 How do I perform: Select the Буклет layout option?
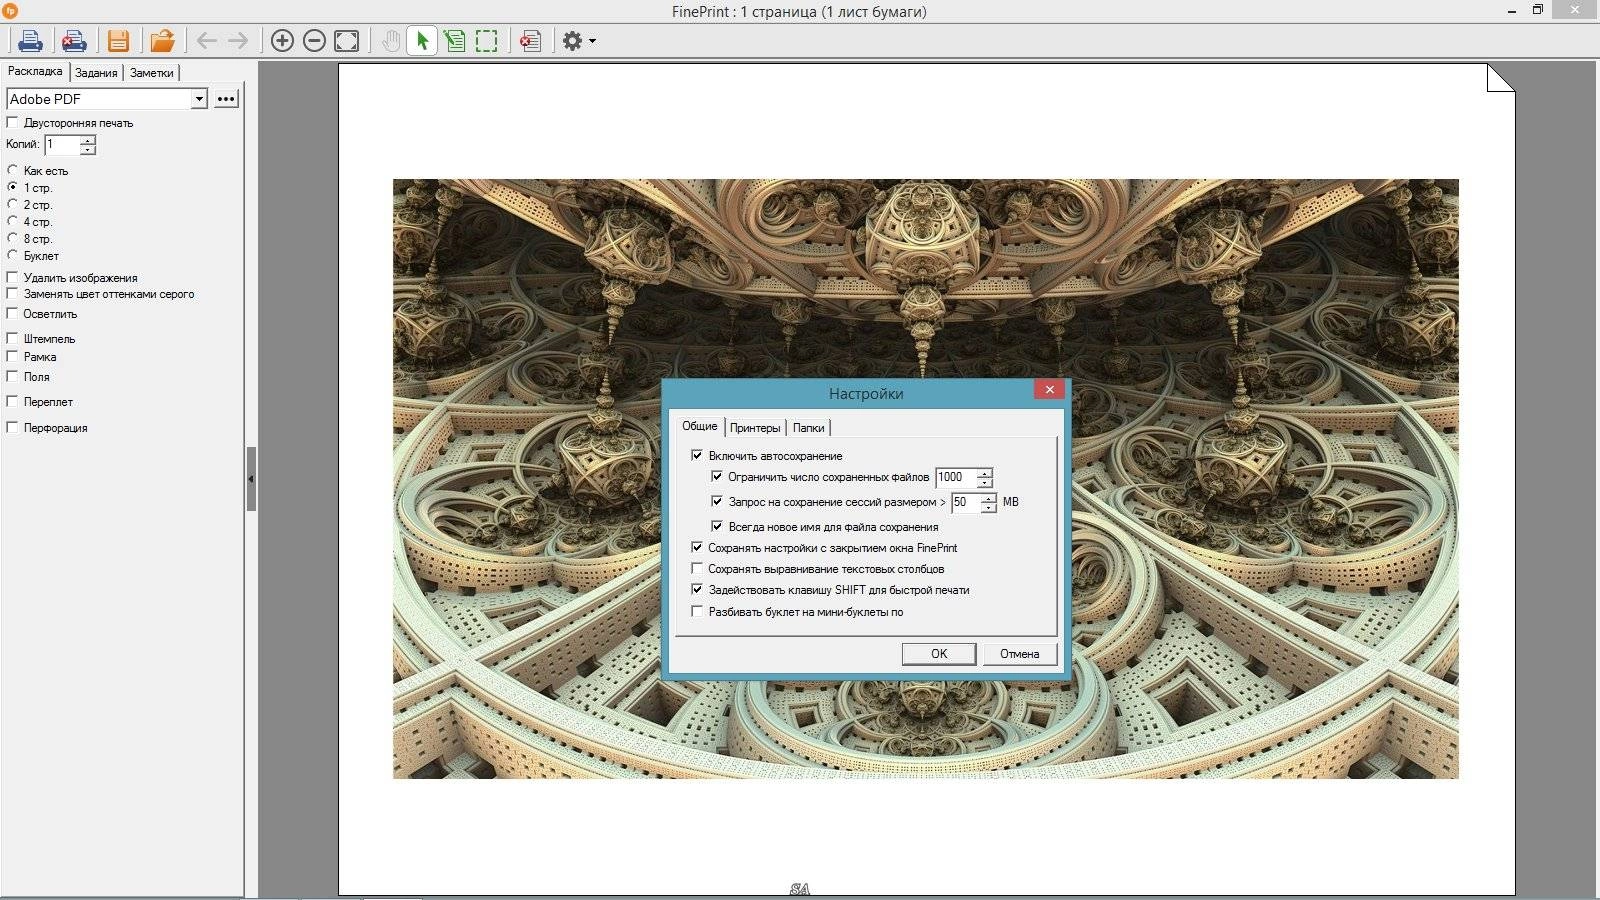[13, 255]
